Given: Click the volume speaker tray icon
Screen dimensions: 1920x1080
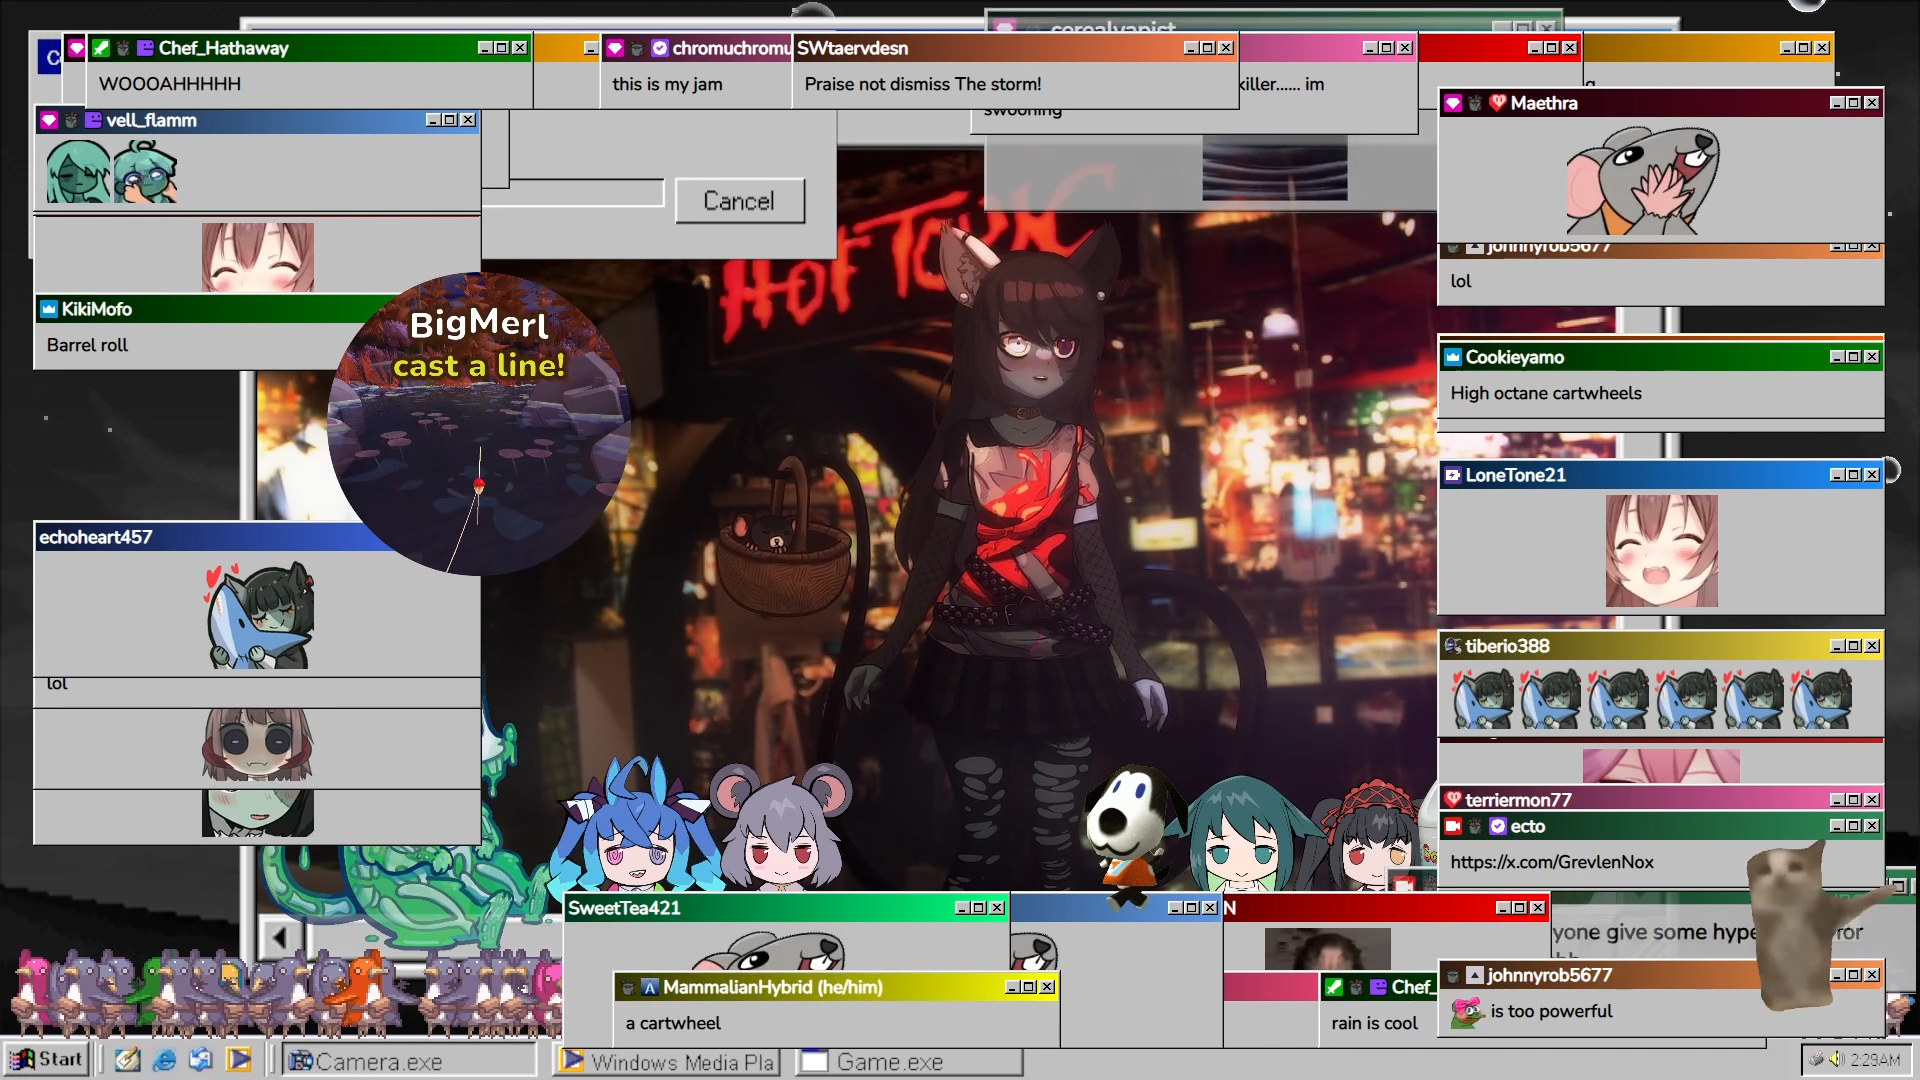Looking at the screenshot, I should tap(1836, 1059).
